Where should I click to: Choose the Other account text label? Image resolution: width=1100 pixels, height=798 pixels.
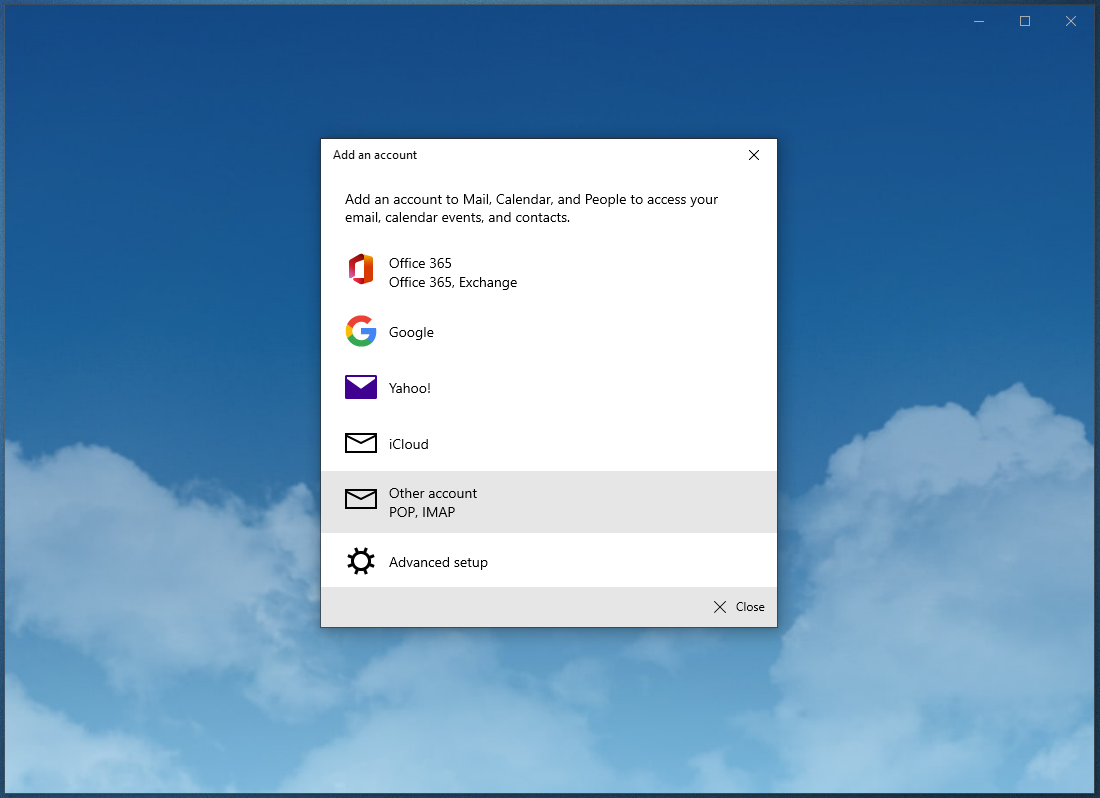point(433,493)
